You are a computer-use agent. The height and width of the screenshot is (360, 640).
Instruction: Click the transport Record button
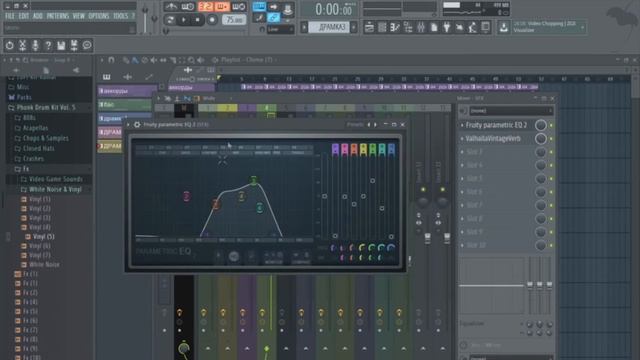[212, 20]
